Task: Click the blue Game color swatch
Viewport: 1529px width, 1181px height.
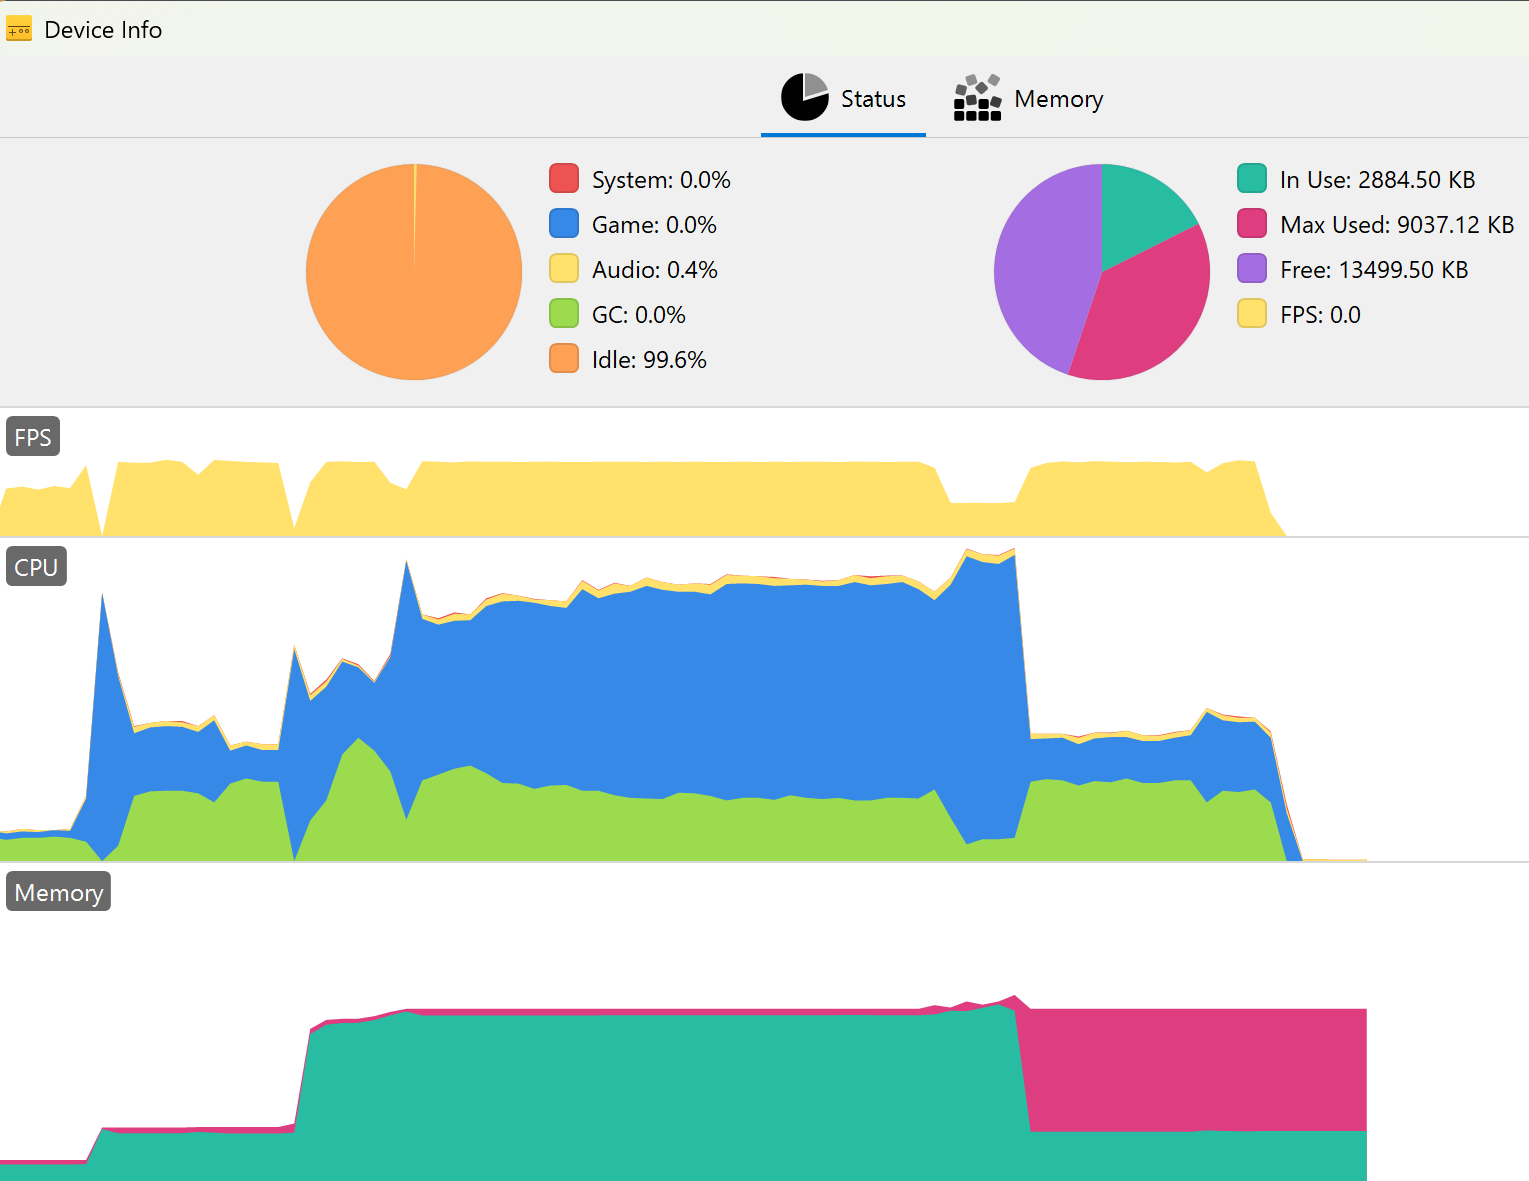Action: pyautogui.click(x=564, y=224)
